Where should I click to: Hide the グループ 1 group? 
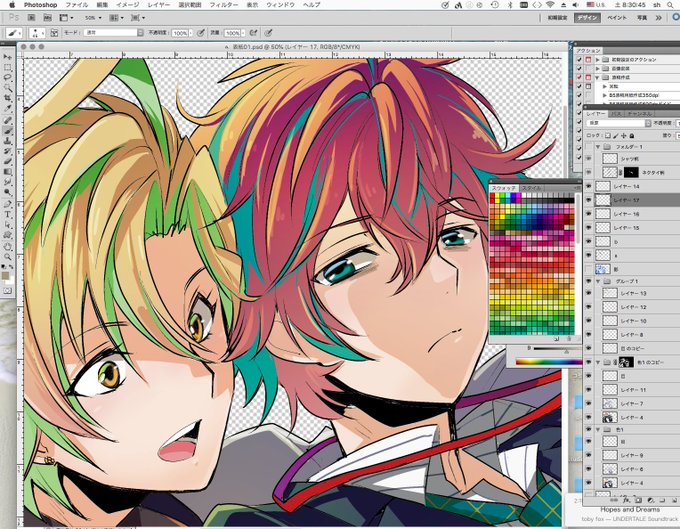point(588,281)
